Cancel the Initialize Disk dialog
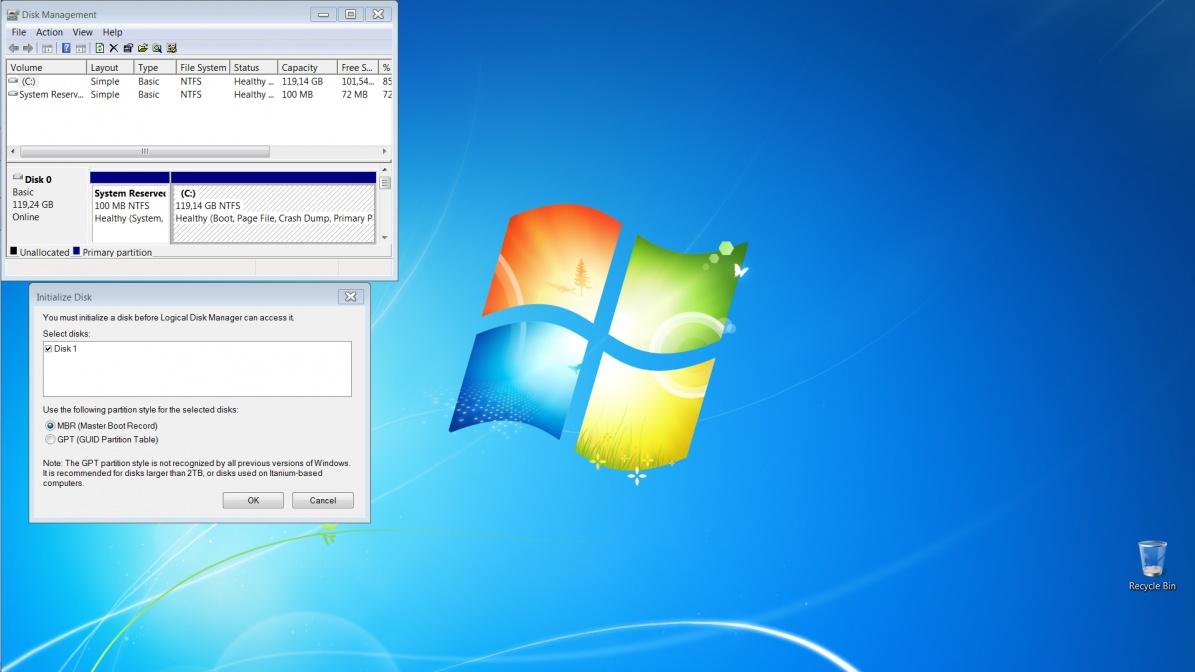Image resolution: width=1195 pixels, height=672 pixels. pos(322,500)
